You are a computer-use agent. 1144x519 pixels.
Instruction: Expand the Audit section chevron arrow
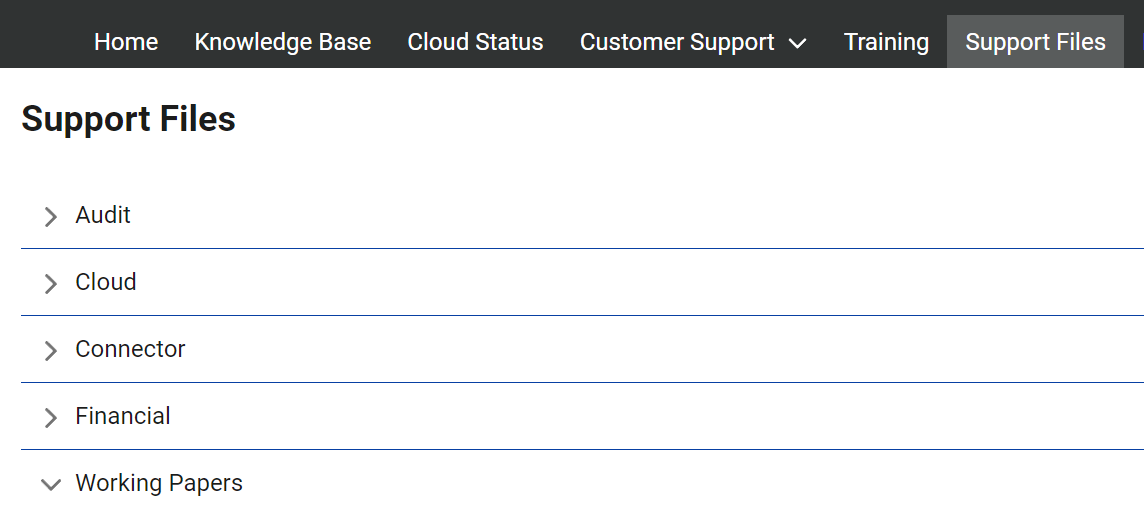point(51,217)
